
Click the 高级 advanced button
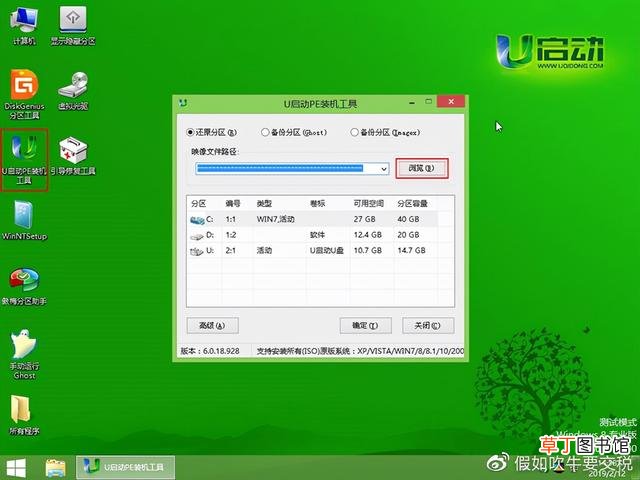tap(212, 325)
